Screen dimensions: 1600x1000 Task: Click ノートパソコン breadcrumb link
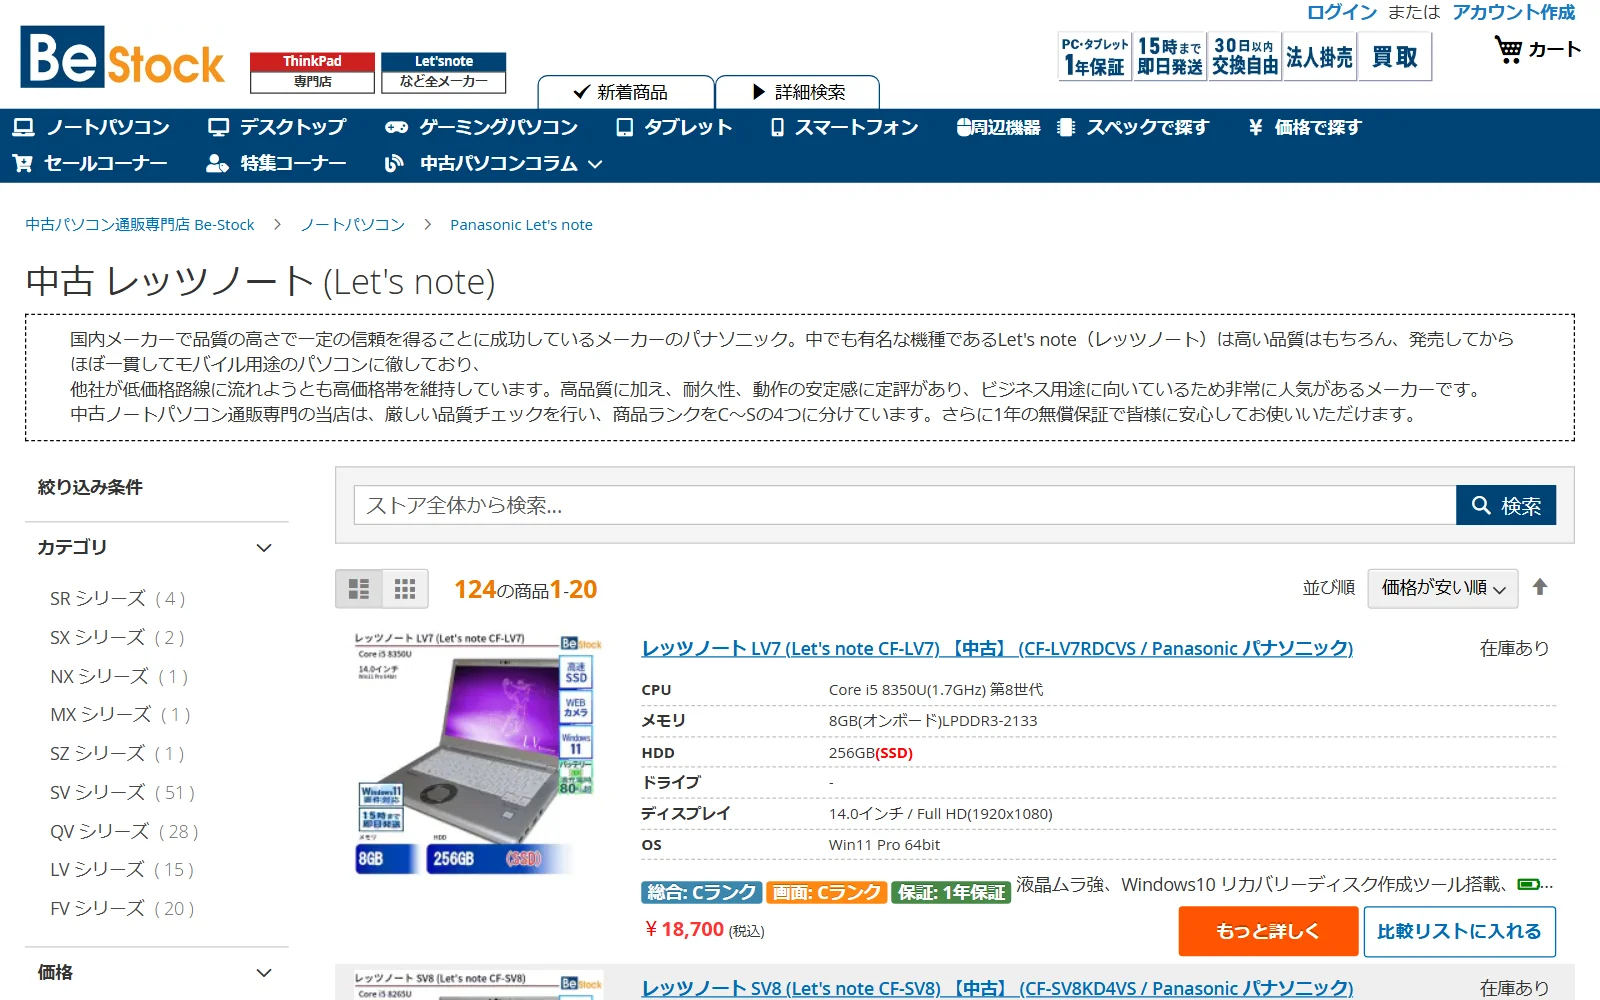353,225
